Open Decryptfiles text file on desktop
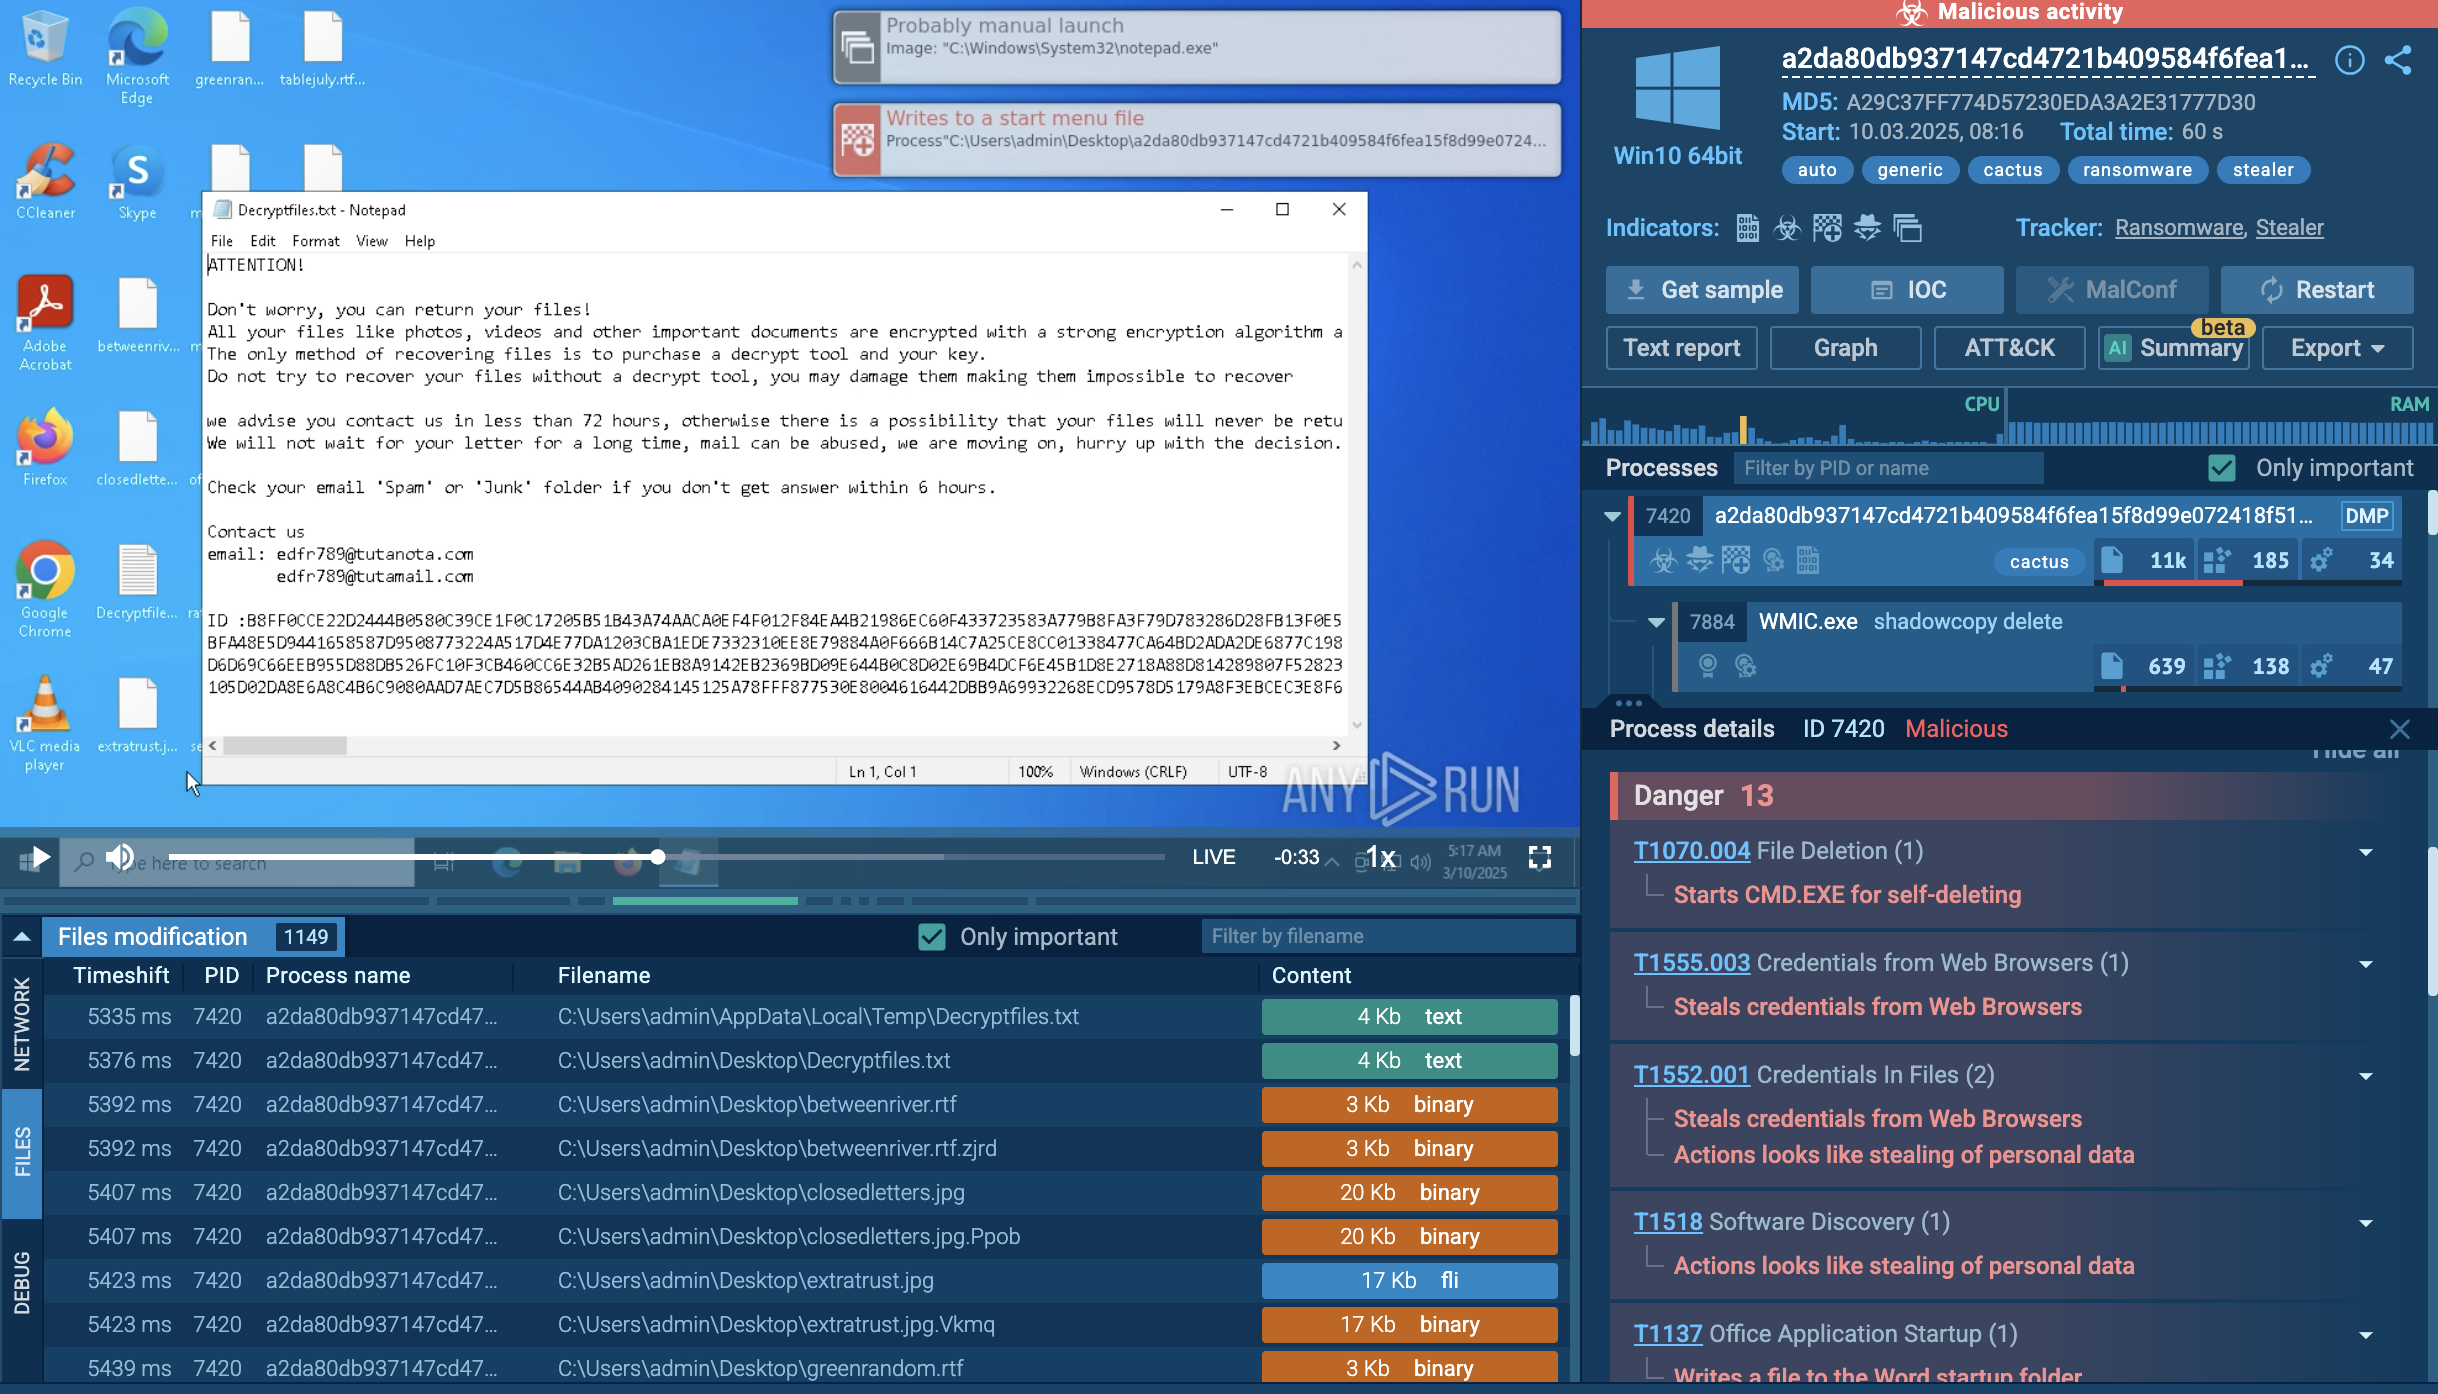This screenshot has height=1394, width=2438. [x=138, y=582]
